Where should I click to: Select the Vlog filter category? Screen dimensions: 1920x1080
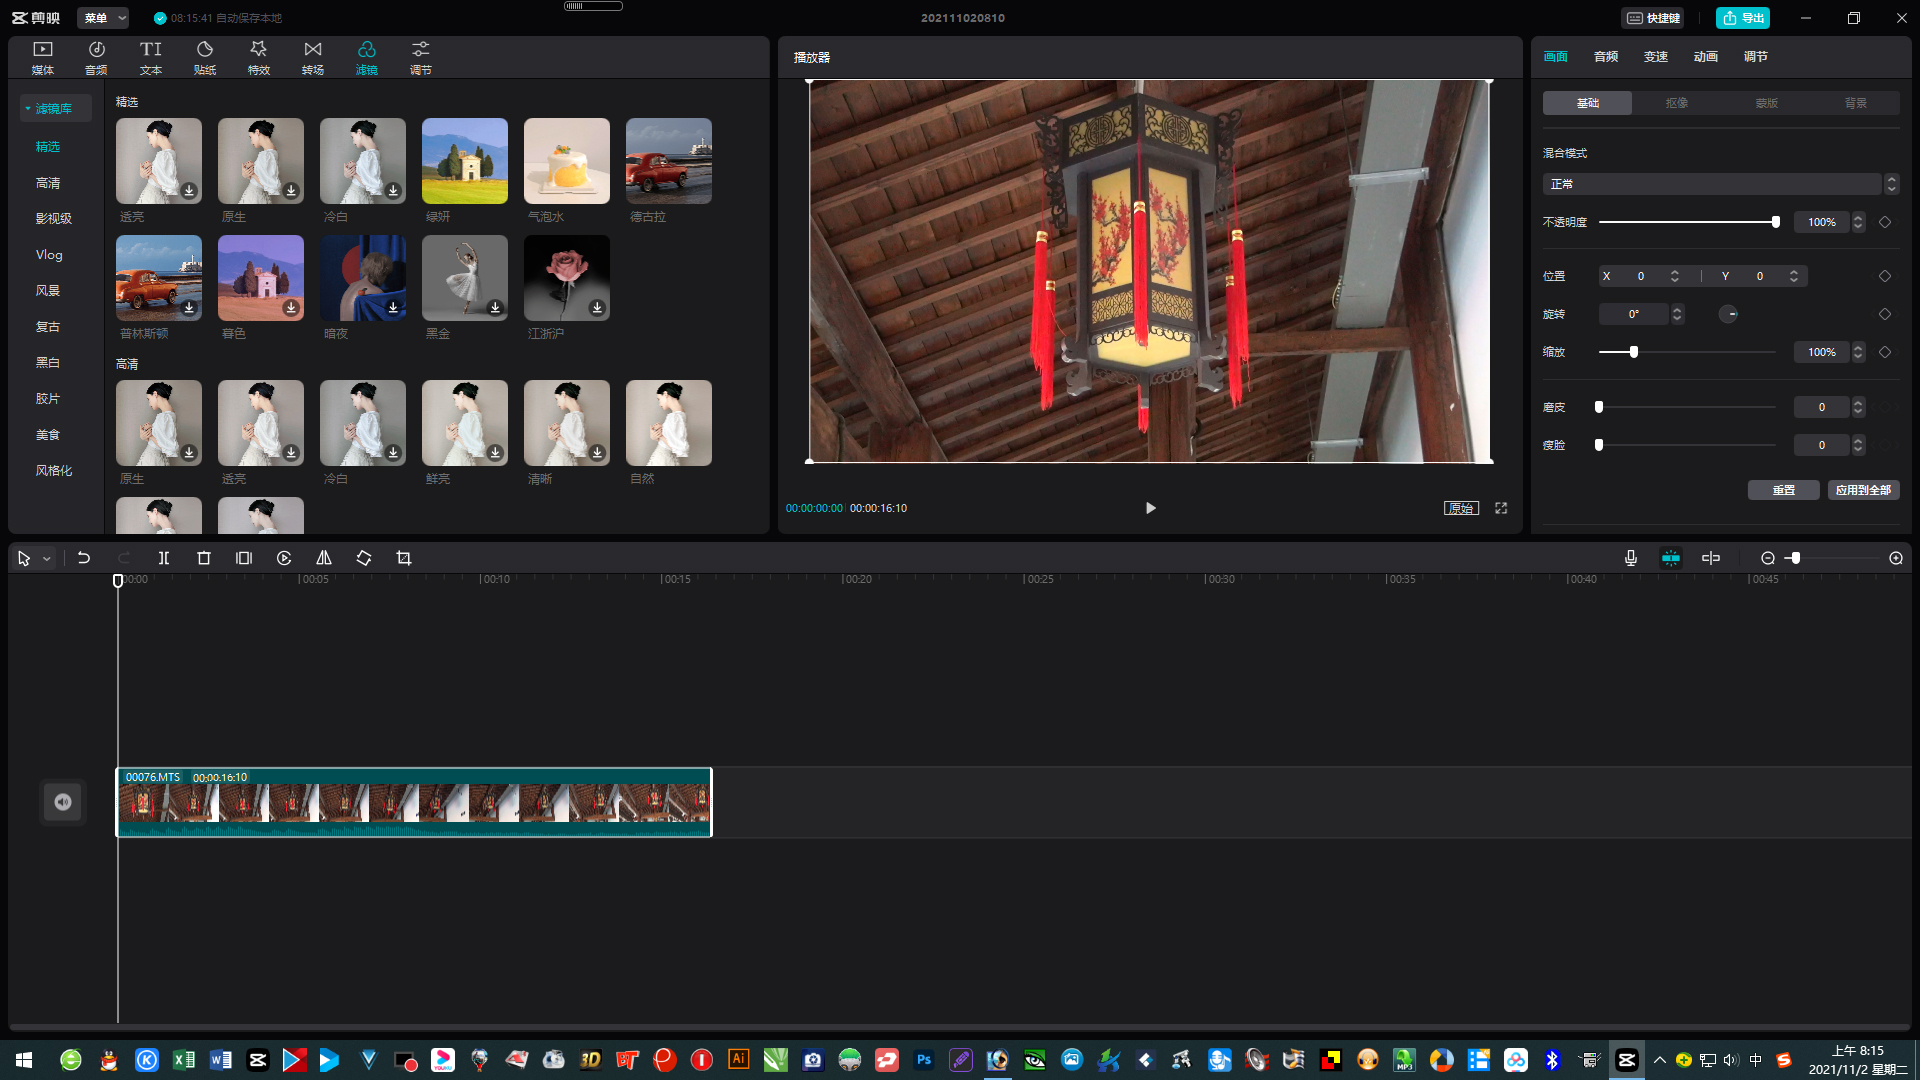[49, 255]
